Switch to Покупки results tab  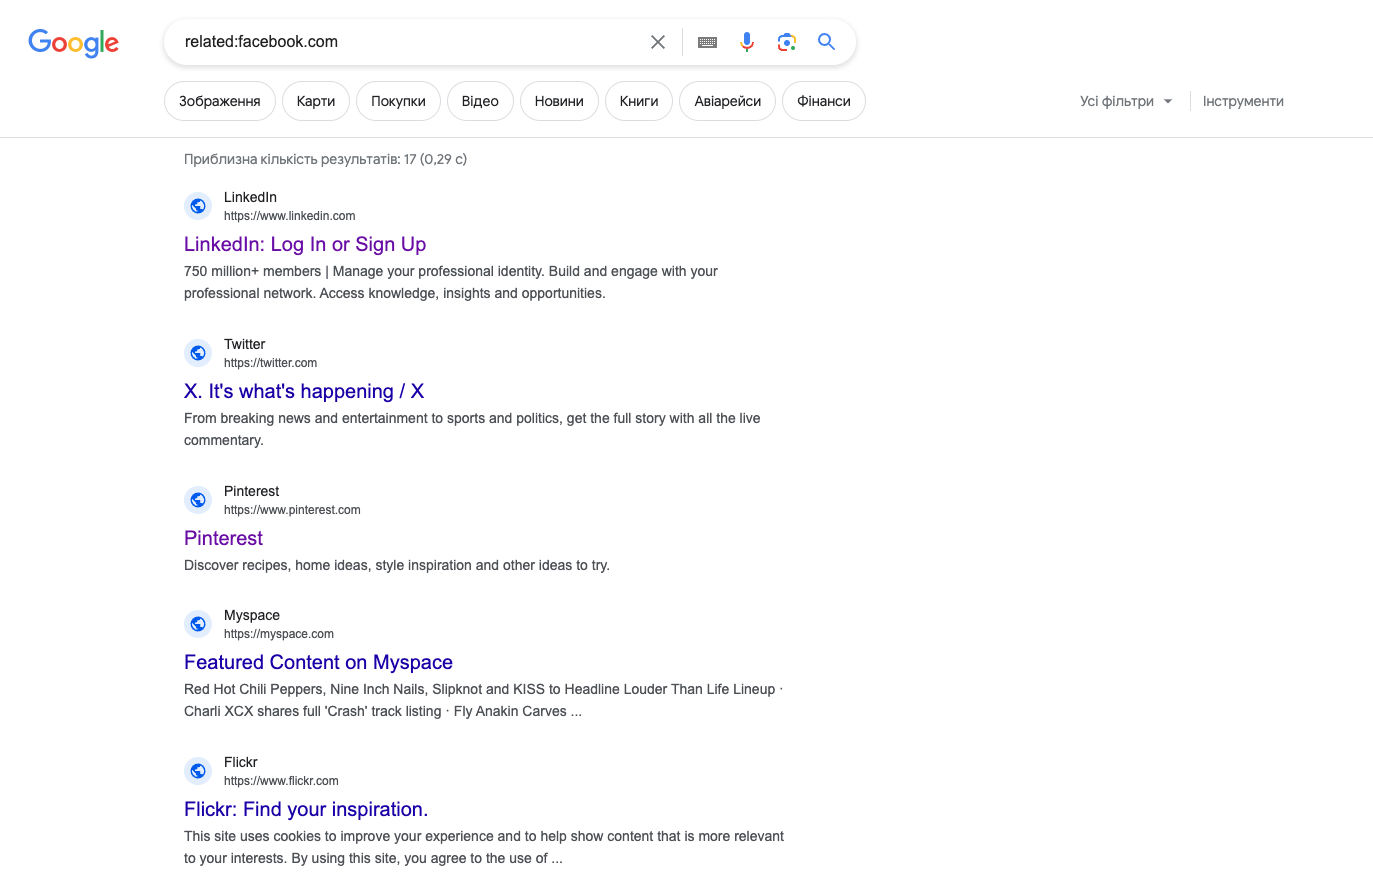(x=398, y=101)
